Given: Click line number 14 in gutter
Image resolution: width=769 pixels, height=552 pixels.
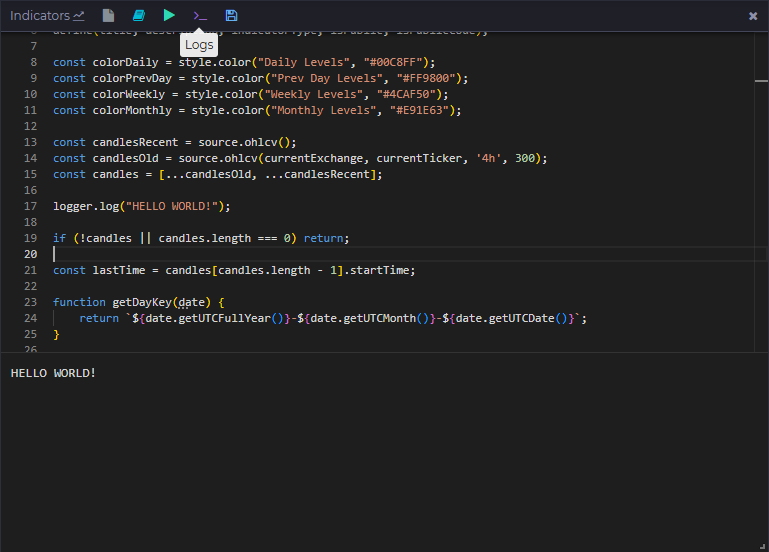Looking at the screenshot, I should point(30,158).
